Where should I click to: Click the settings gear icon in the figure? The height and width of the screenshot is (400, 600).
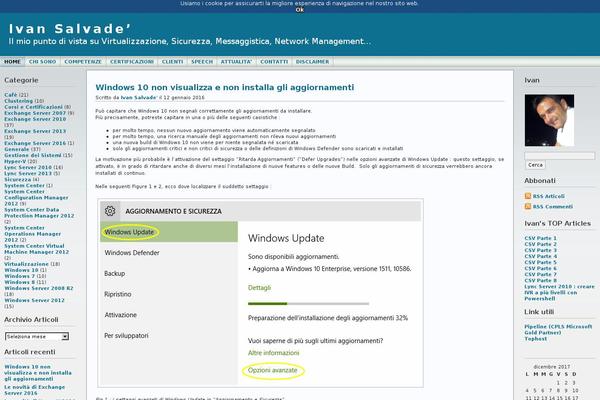pyautogui.click(x=110, y=211)
